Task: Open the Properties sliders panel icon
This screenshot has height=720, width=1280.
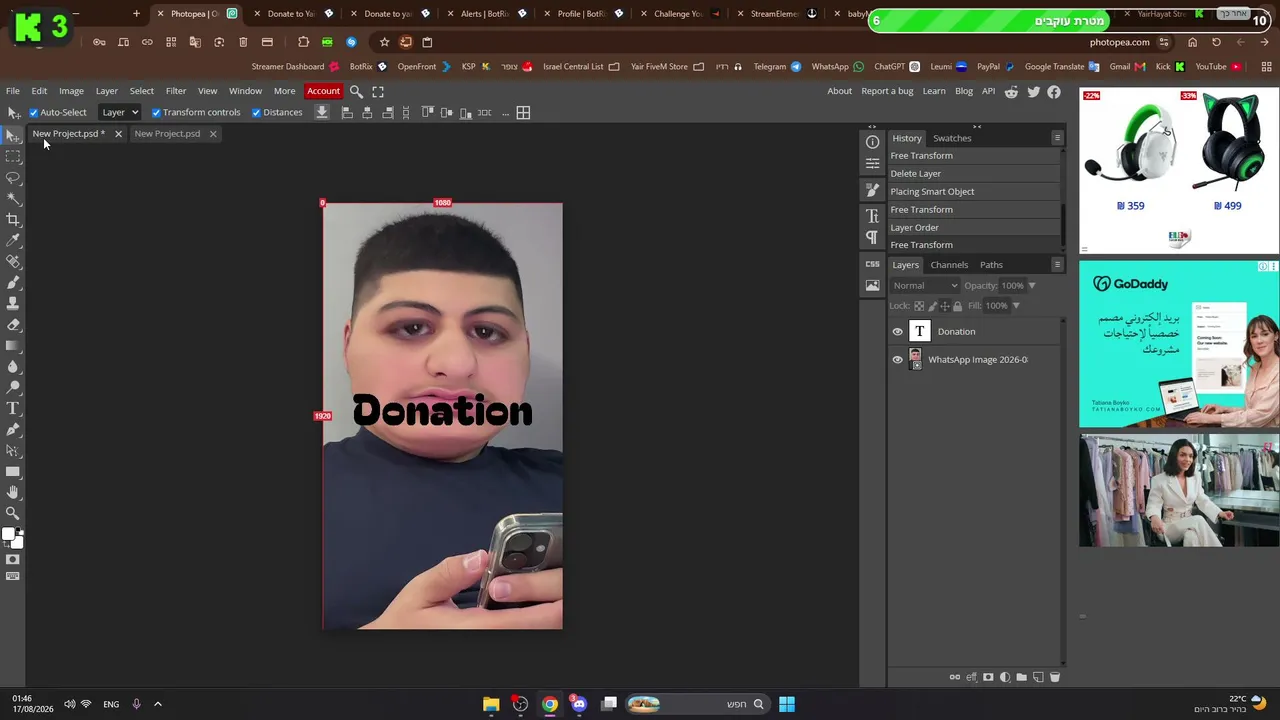Action: click(x=873, y=163)
